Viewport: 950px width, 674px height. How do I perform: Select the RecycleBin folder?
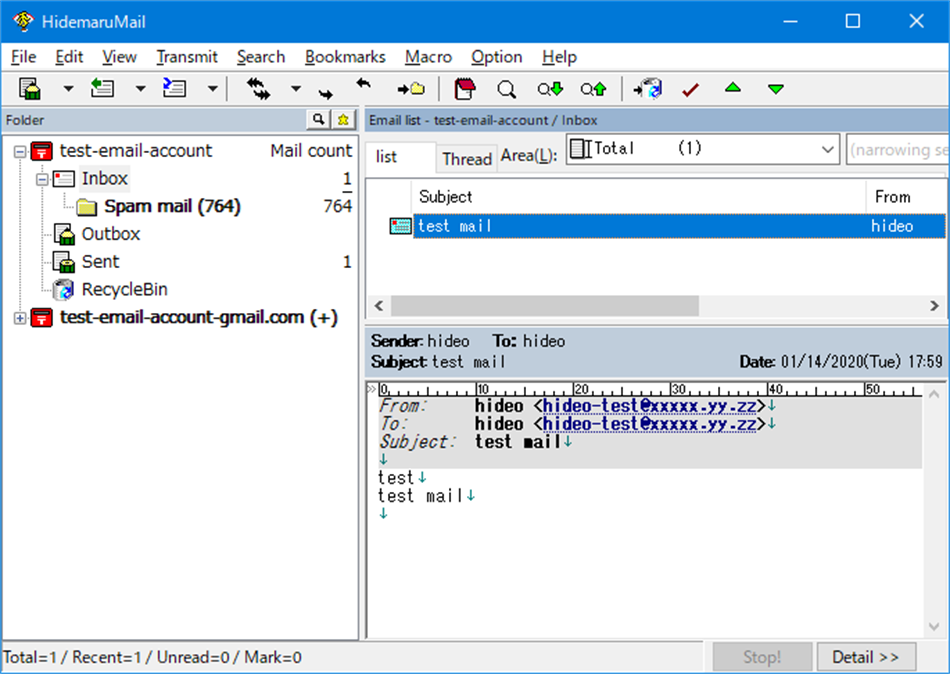(x=124, y=290)
